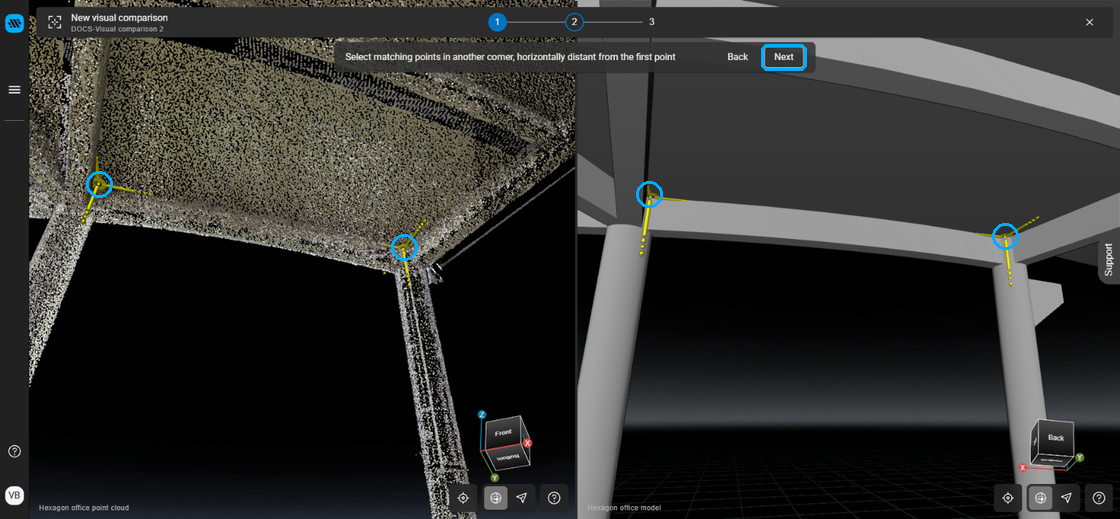
Task: Select second matched point marker in model view
Action: (1005, 236)
